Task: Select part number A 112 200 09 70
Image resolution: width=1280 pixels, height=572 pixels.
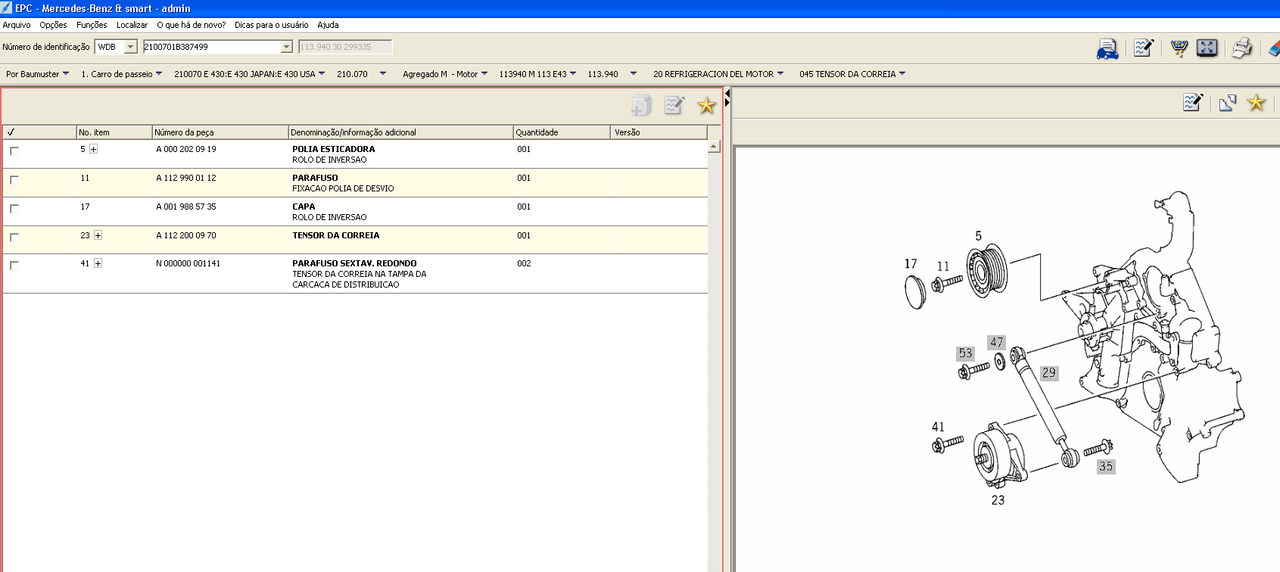Action: coord(186,236)
